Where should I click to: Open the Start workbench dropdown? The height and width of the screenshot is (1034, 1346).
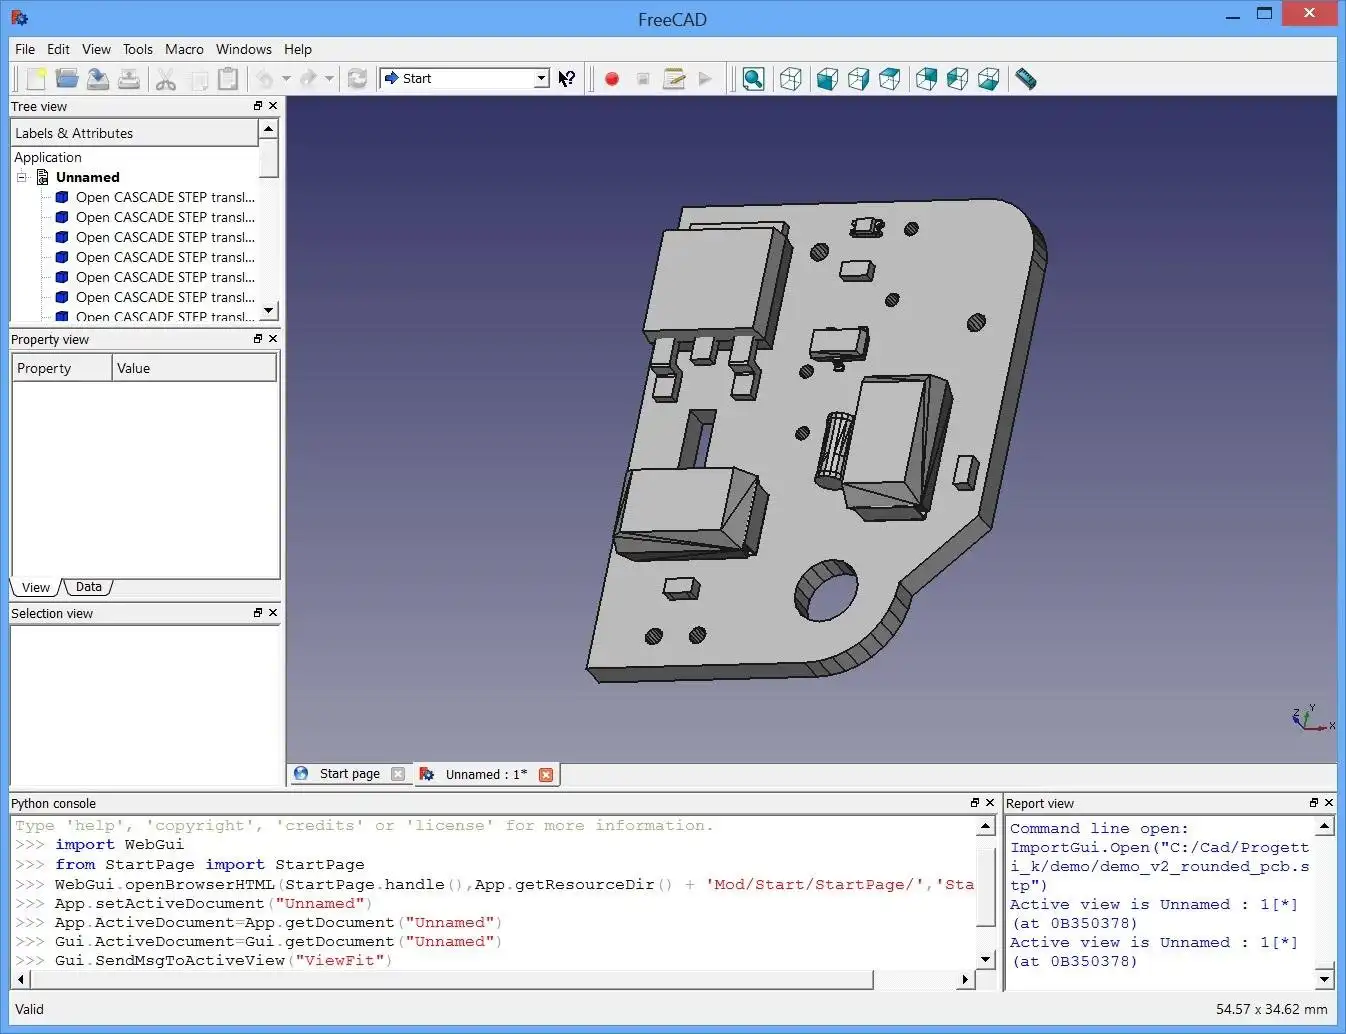click(x=541, y=78)
